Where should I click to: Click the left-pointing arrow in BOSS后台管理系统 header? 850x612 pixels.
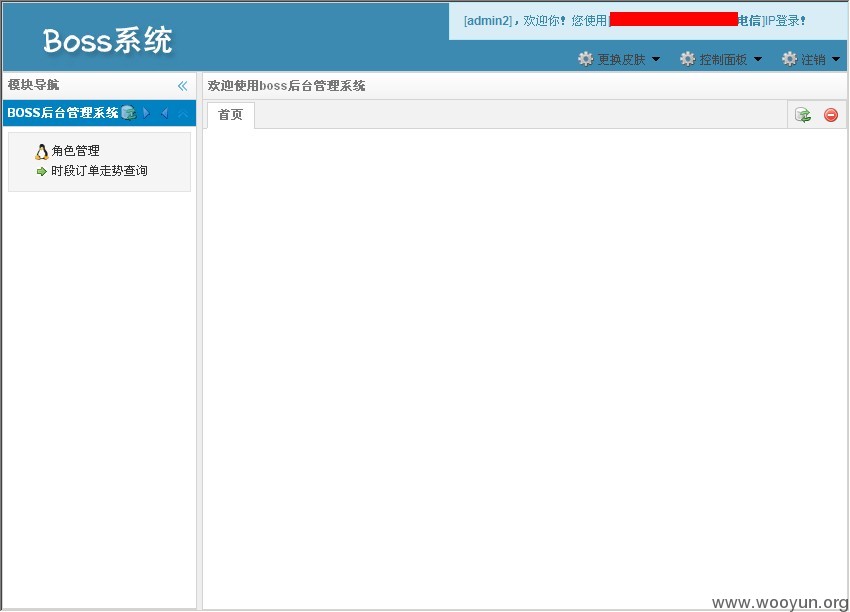[x=165, y=113]
